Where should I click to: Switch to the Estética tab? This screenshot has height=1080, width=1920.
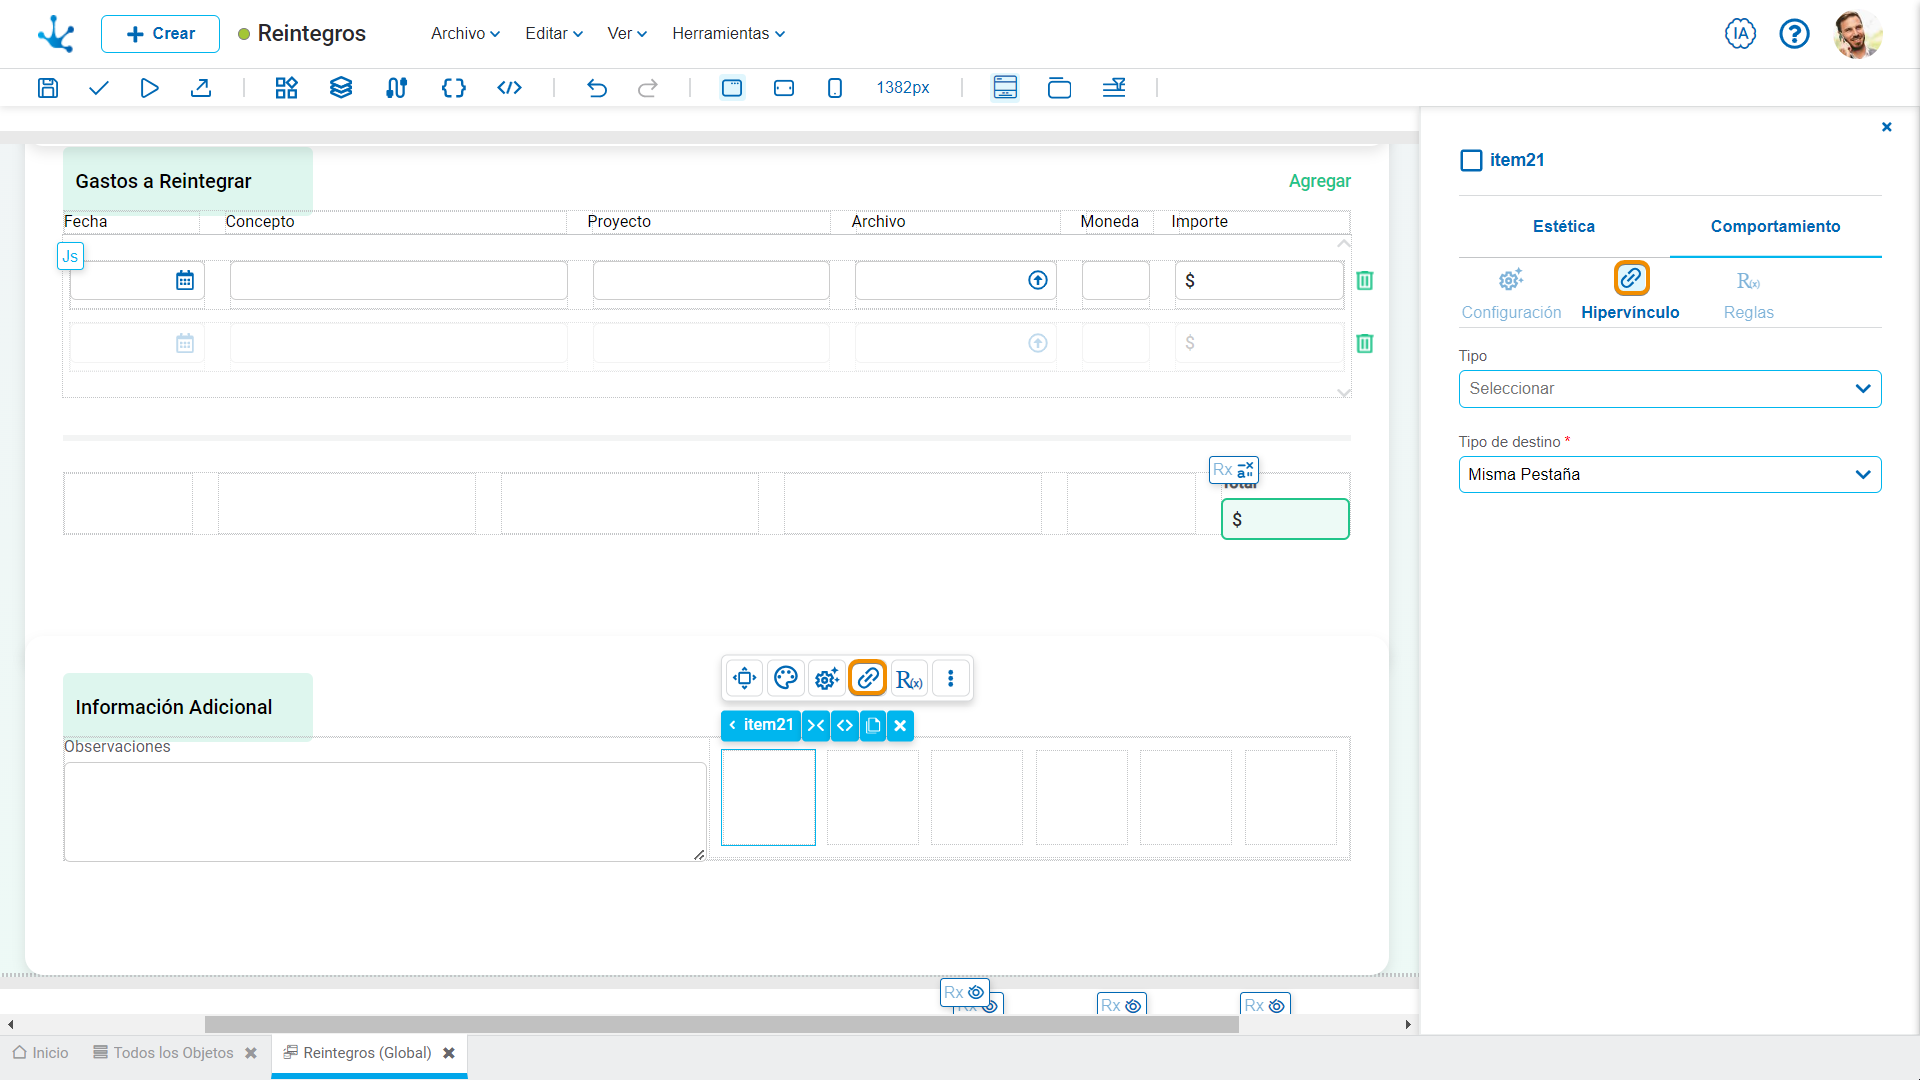[x=1564, y=227]
